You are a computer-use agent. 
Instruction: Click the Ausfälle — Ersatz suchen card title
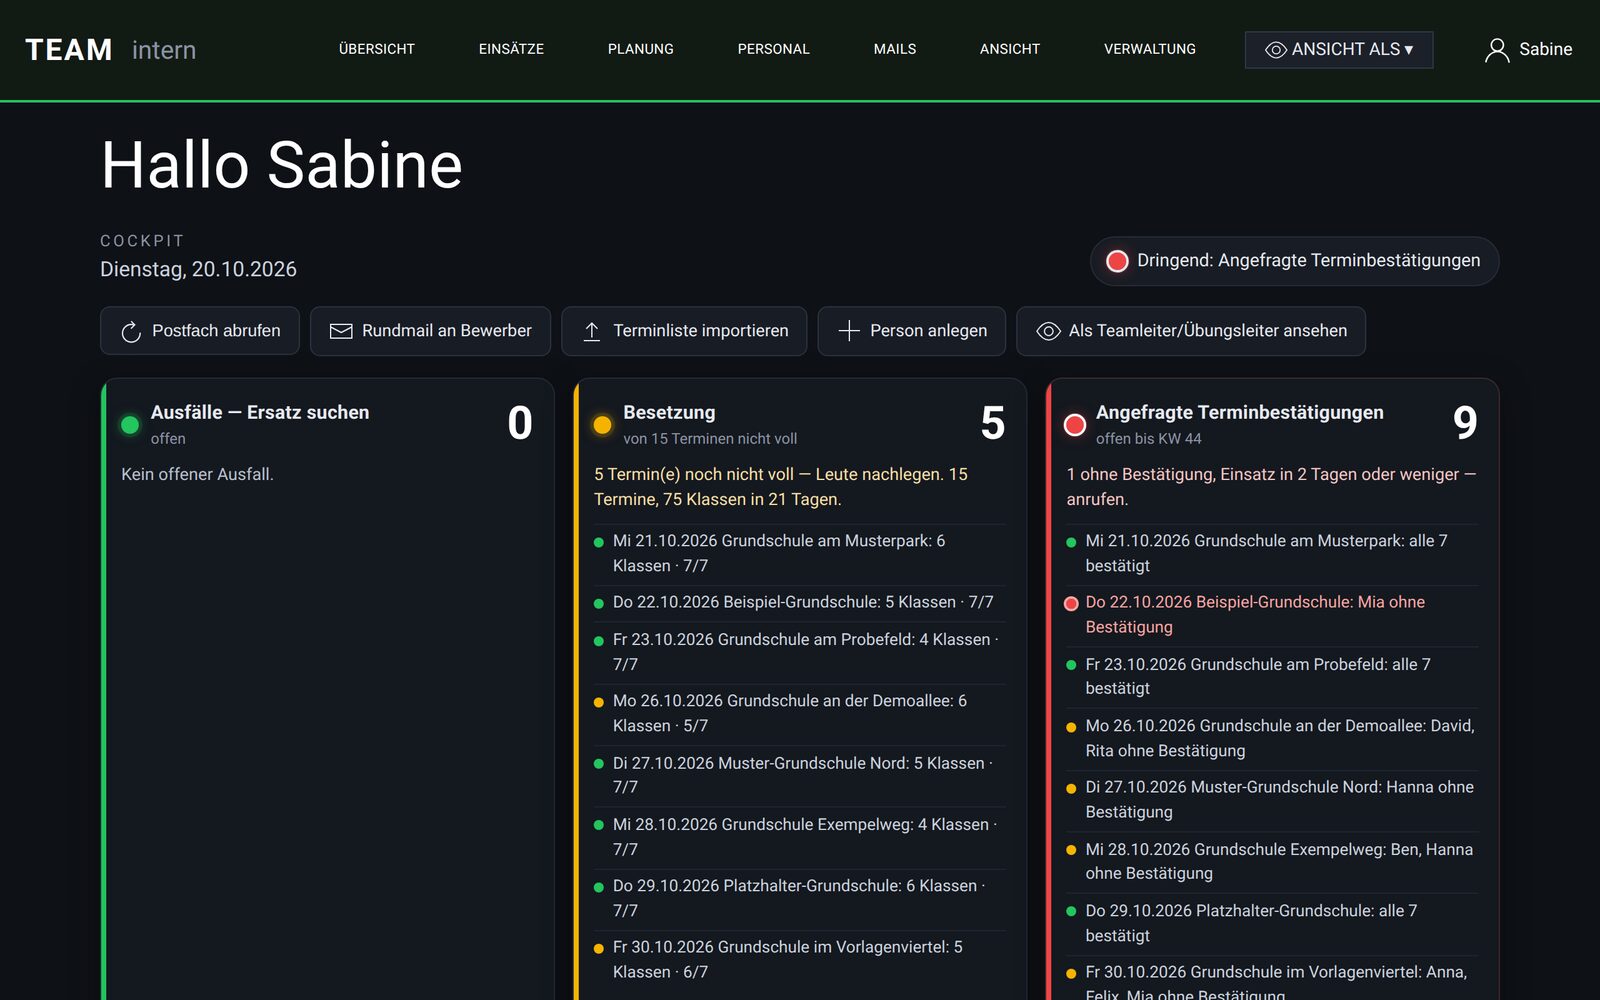260,413
